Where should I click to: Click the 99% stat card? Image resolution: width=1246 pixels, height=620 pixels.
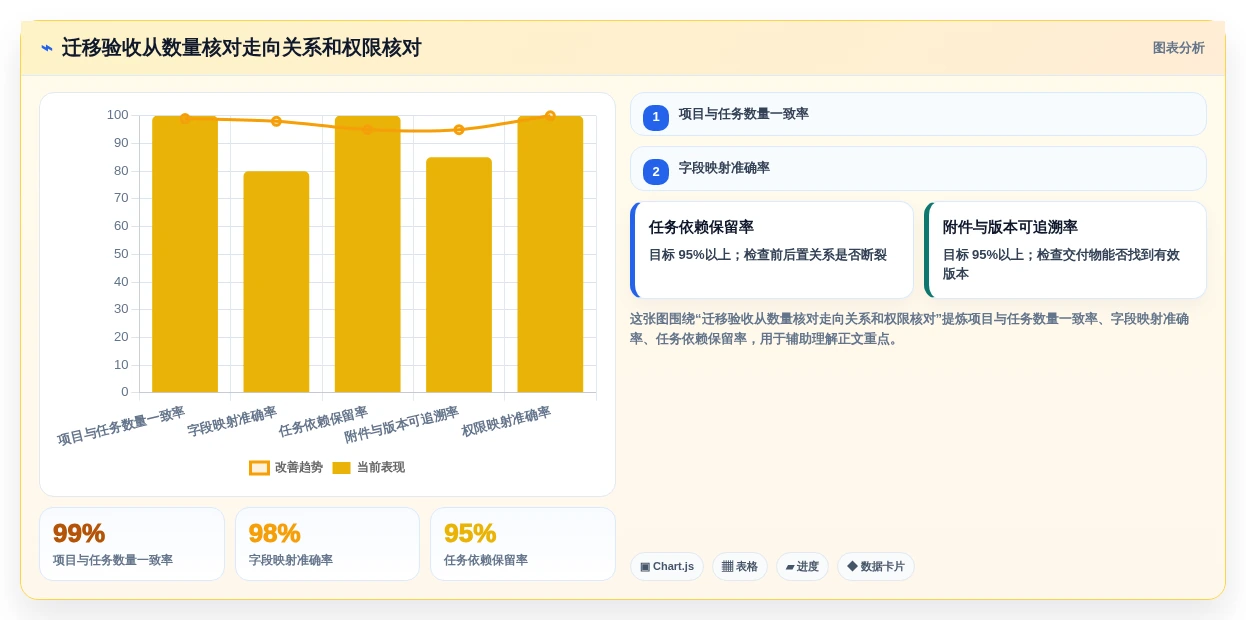[x=132, y=544]
